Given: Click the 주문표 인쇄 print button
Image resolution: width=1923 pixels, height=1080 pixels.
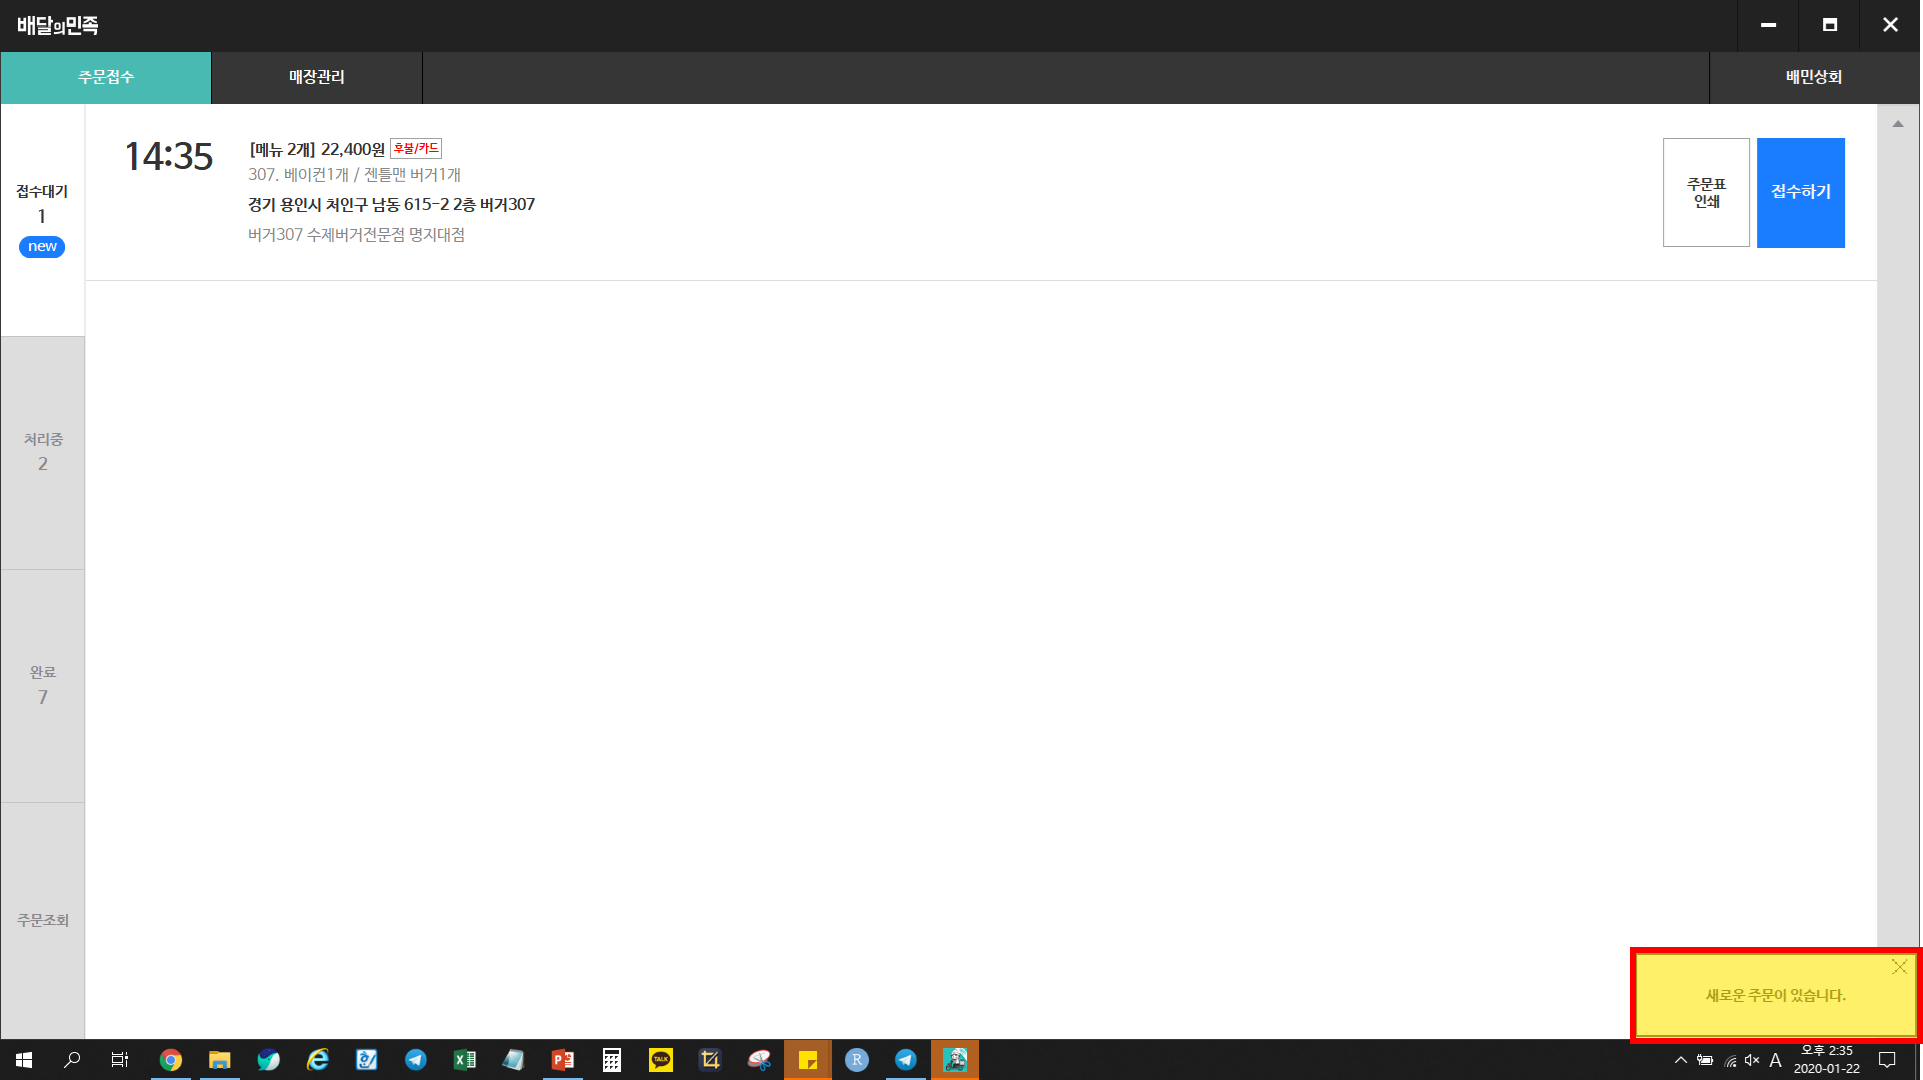Looking at the screenshot, I should tap(1706, 192).
